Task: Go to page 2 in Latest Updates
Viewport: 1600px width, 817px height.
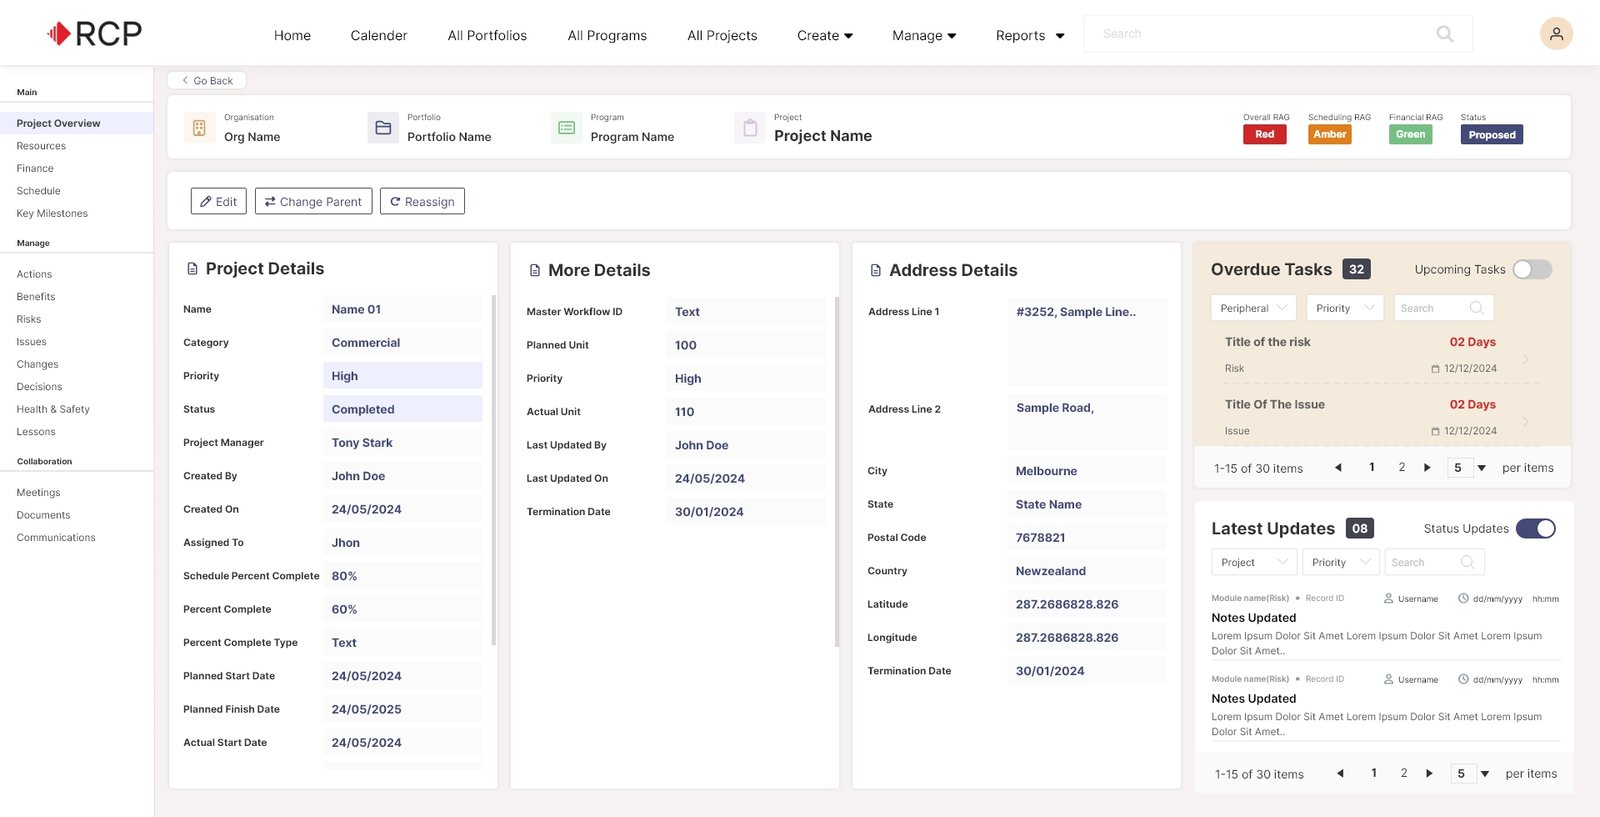Action: [1403, 772]
